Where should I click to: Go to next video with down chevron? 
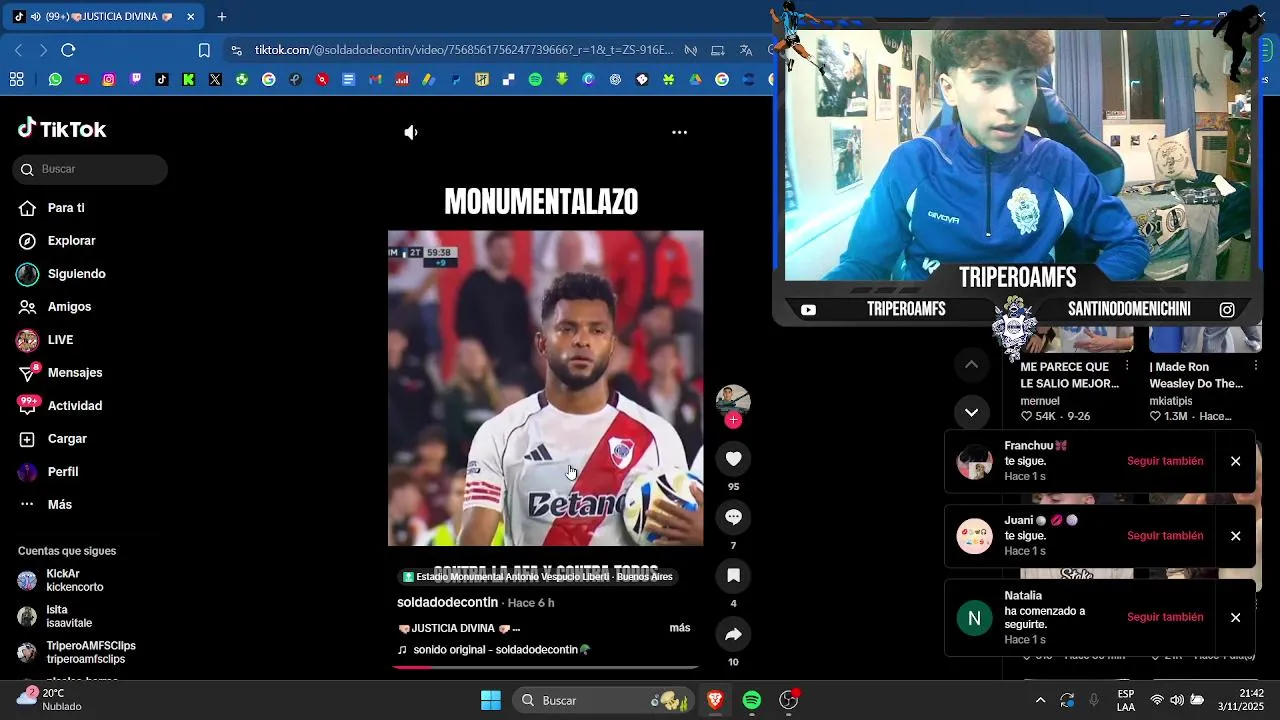click(x=971, y=412)
